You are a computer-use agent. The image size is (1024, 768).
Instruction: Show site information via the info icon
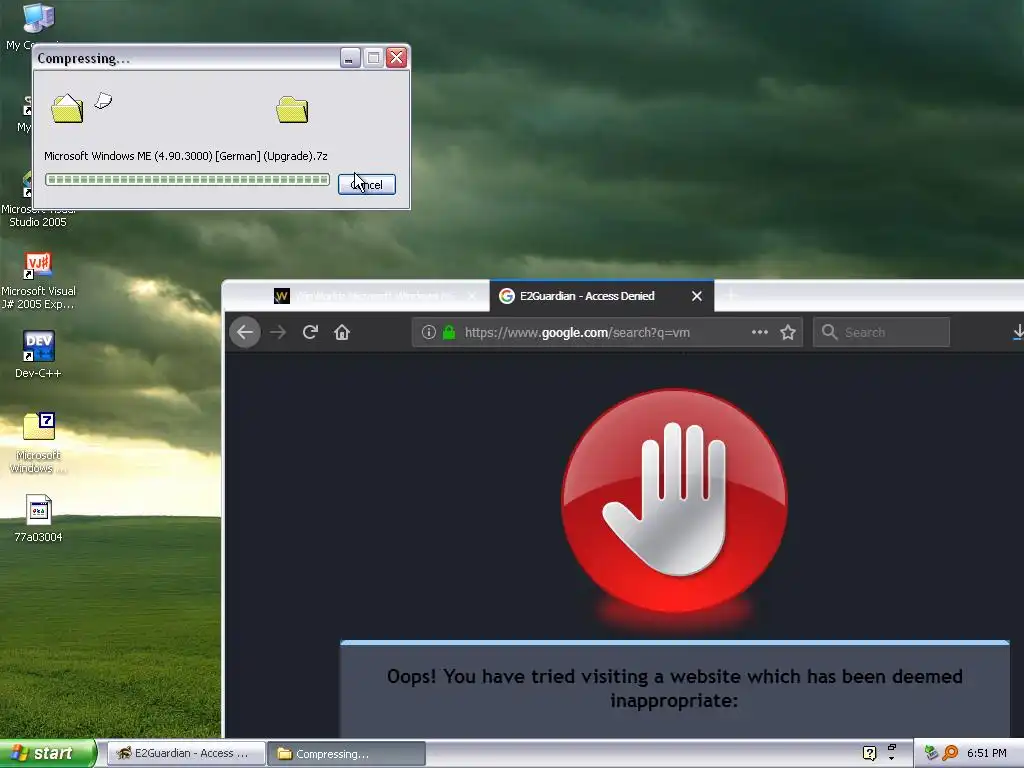[428, 332]
